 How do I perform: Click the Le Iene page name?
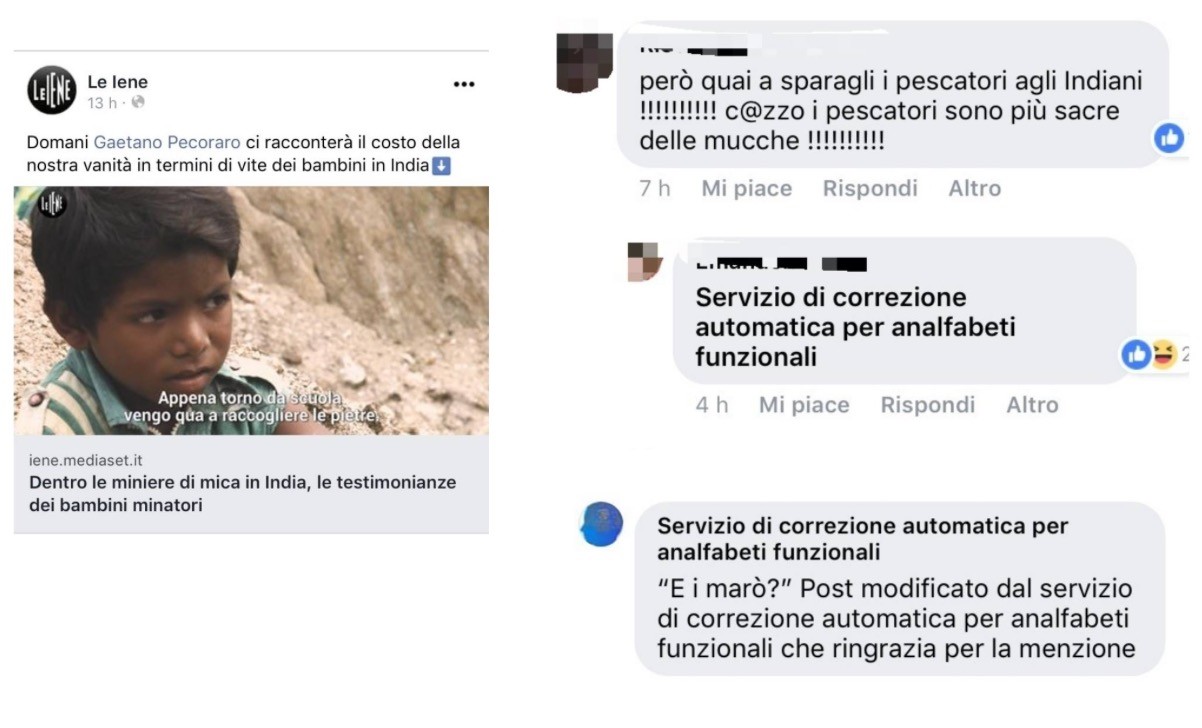coord(118,82)
